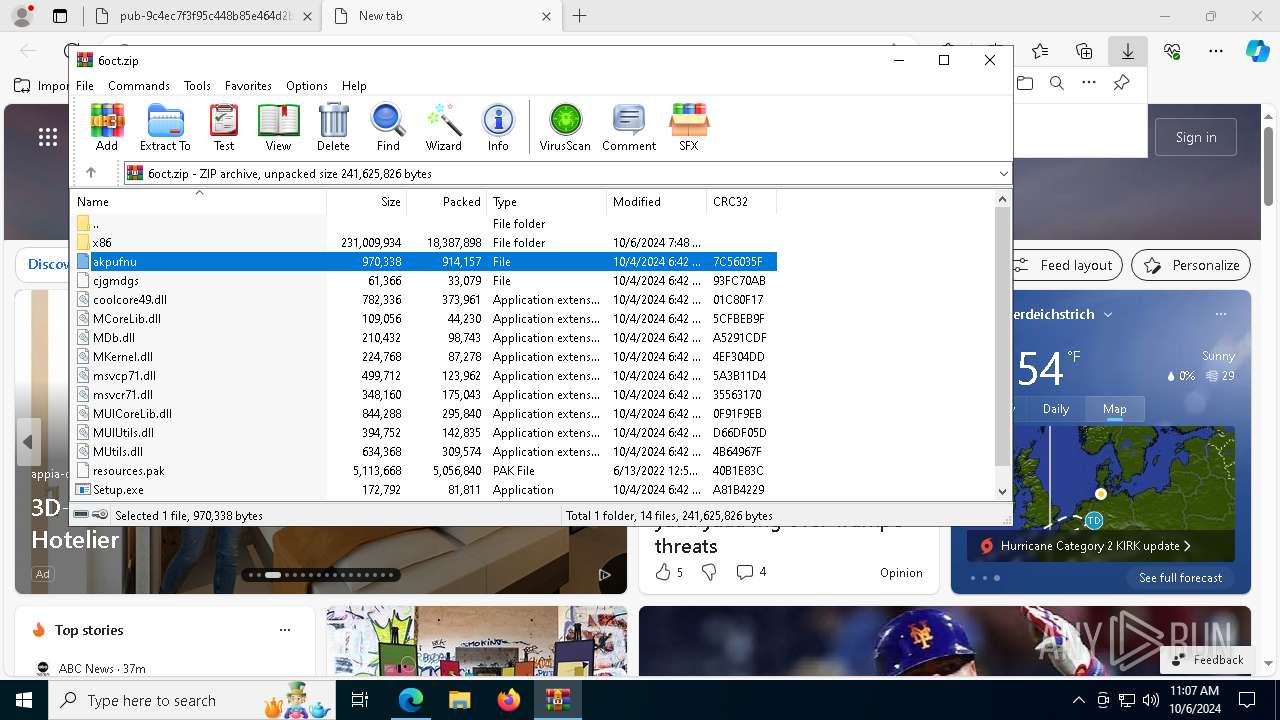Select the Map tab in weather card
The image size is (1280, 720).
pyautogui.click(x=1114, y=409)
